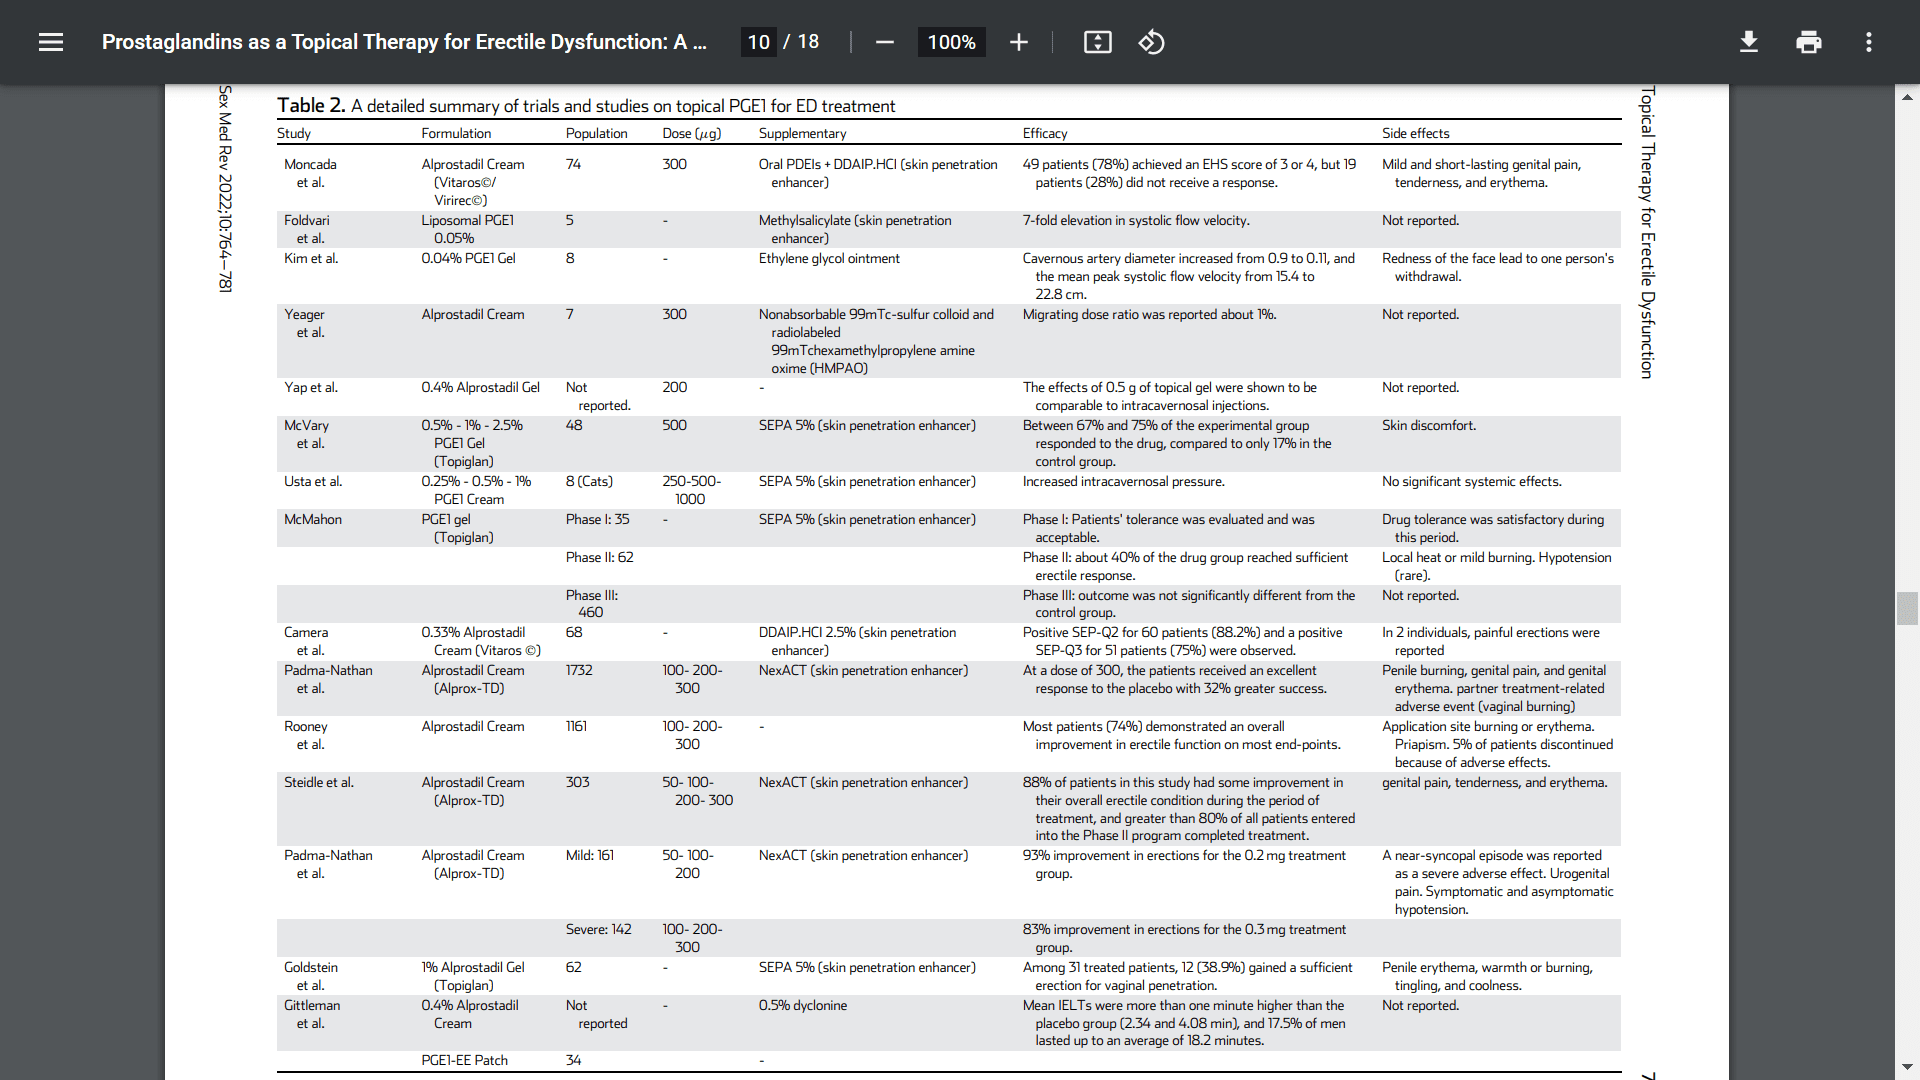The height and width of the screenshot is (1080, 1920).
Task: Click the 'Dose (μg)' column header
Action: pyautogui.click(x=691, y=133)
